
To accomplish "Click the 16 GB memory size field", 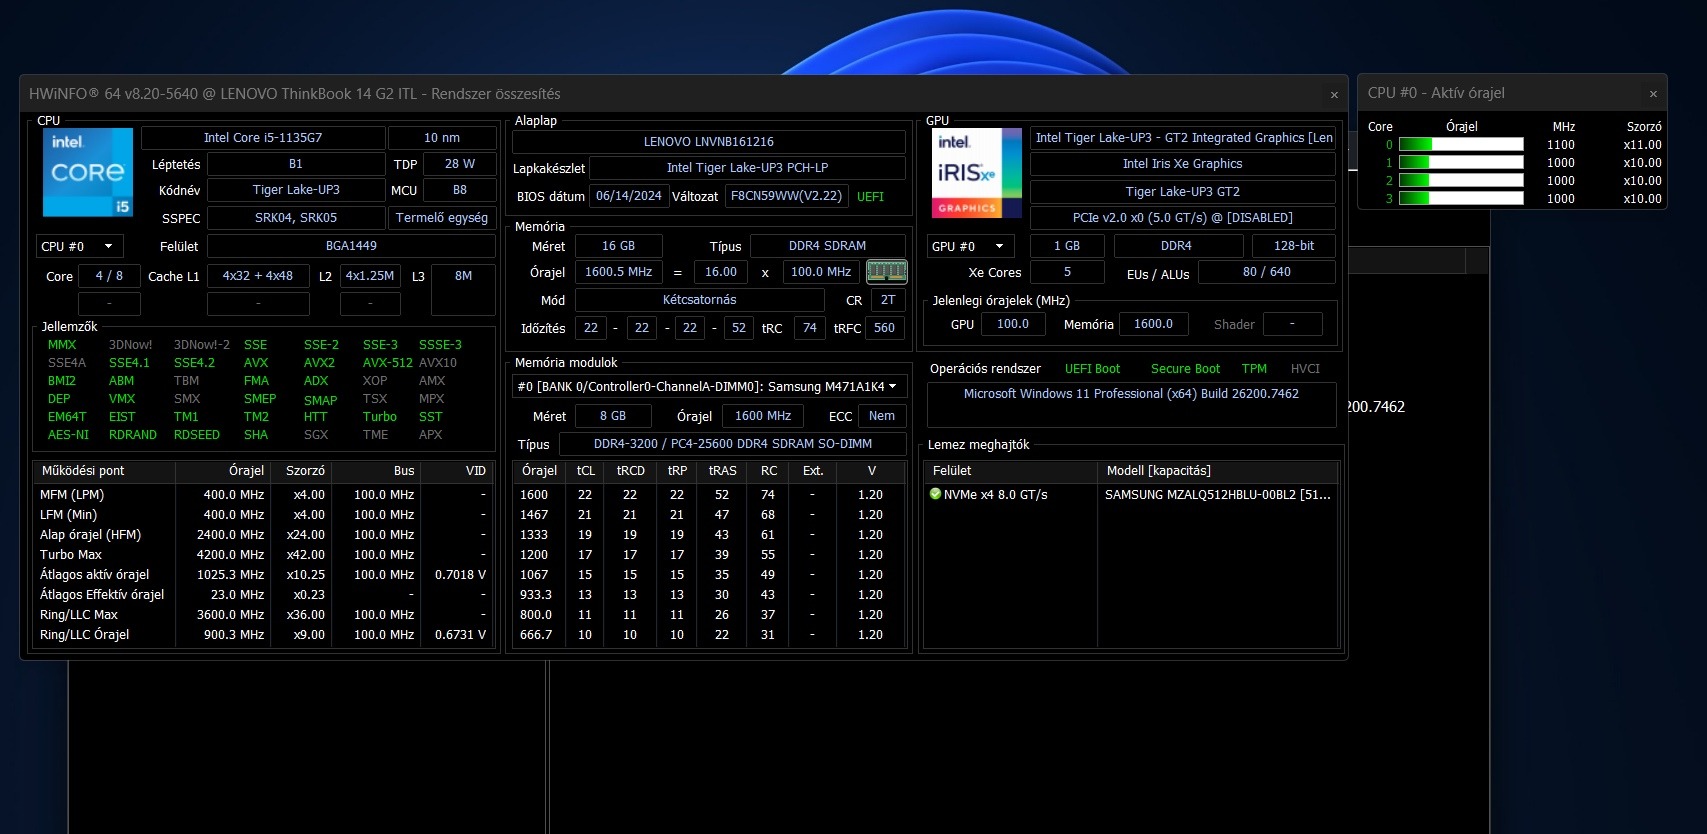I will click(x=618, y=246).
